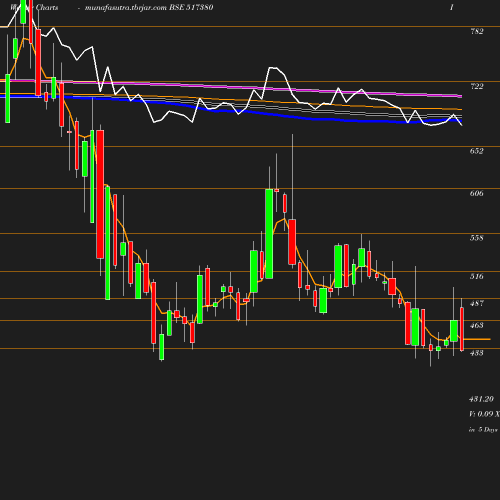The image size is (500, 500).
Task: Click the 516 price axis label
Action: tap(476, 276)
